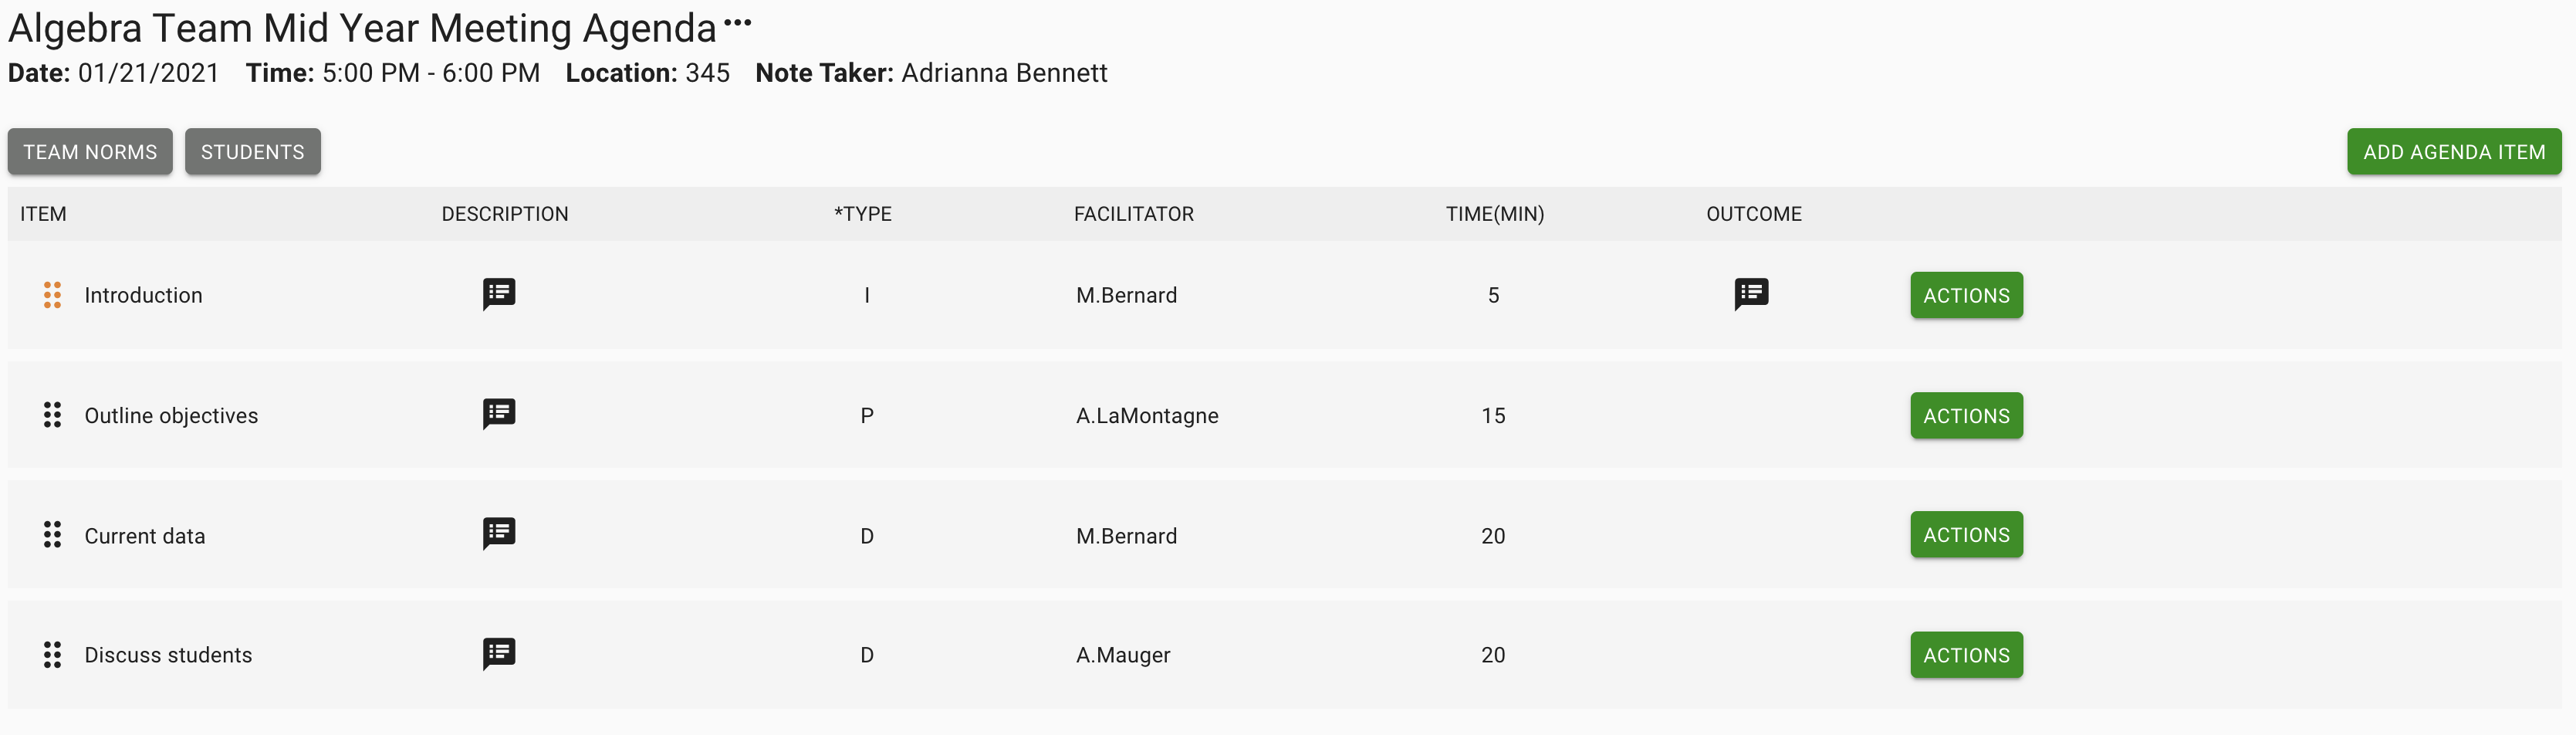
Task: Add a new agenda item
Action: point(2454,151)
